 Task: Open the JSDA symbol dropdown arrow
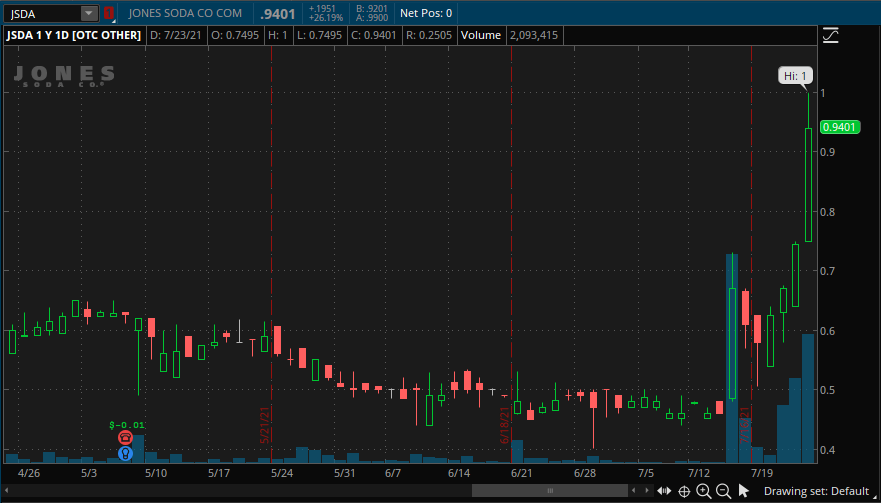(89, 13)
